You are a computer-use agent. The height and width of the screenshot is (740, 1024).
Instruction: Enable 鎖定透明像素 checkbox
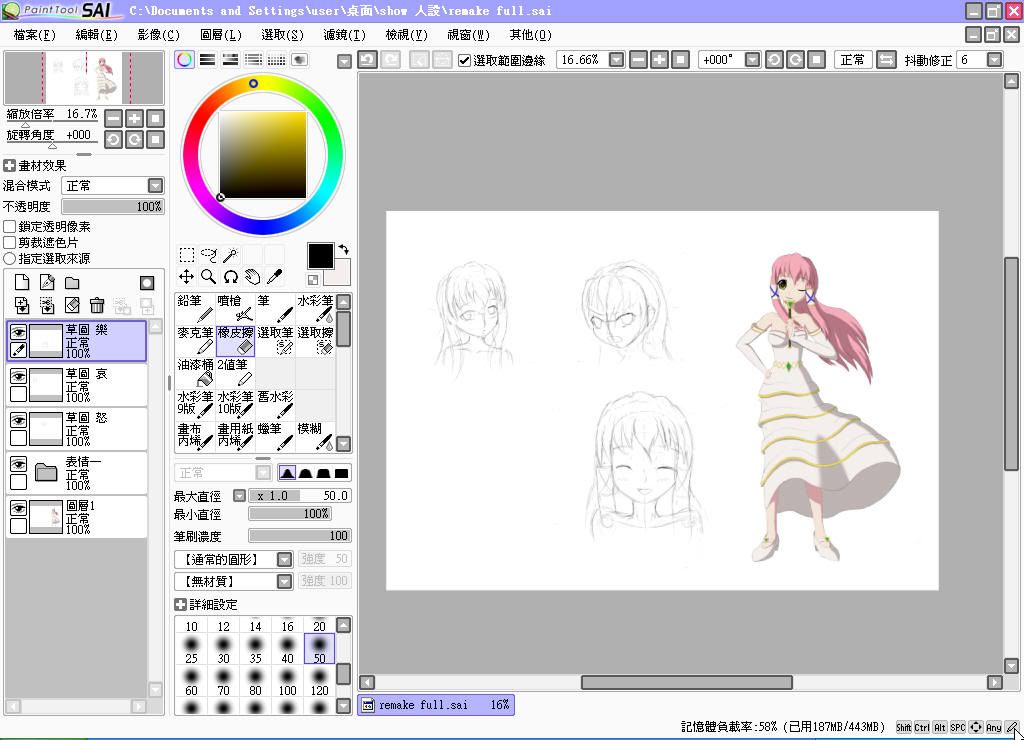point(10,227)
